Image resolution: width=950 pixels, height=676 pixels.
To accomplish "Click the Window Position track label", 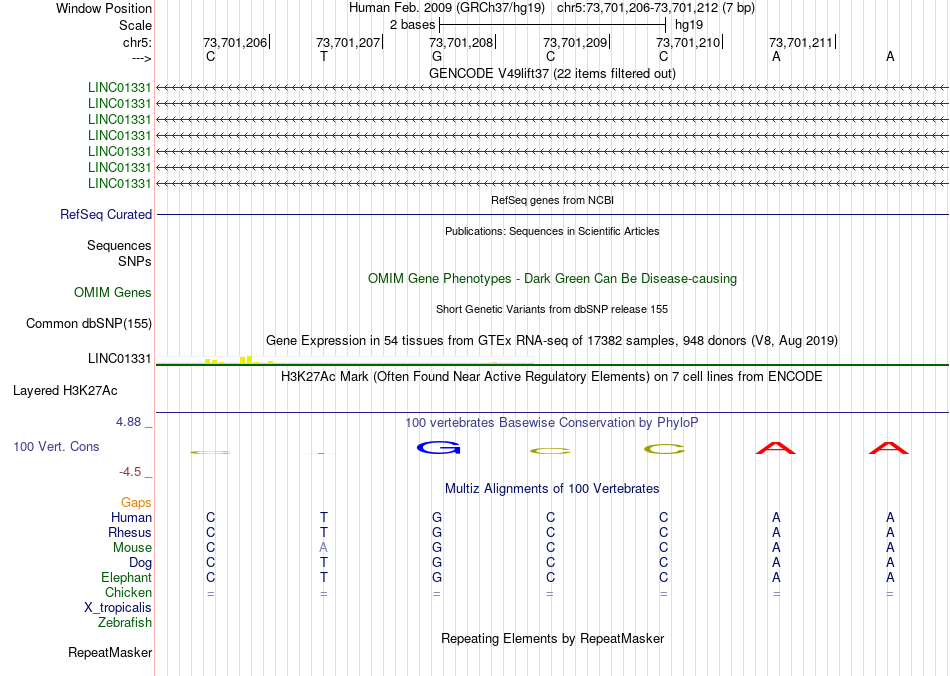I will [x=104, y=8].
